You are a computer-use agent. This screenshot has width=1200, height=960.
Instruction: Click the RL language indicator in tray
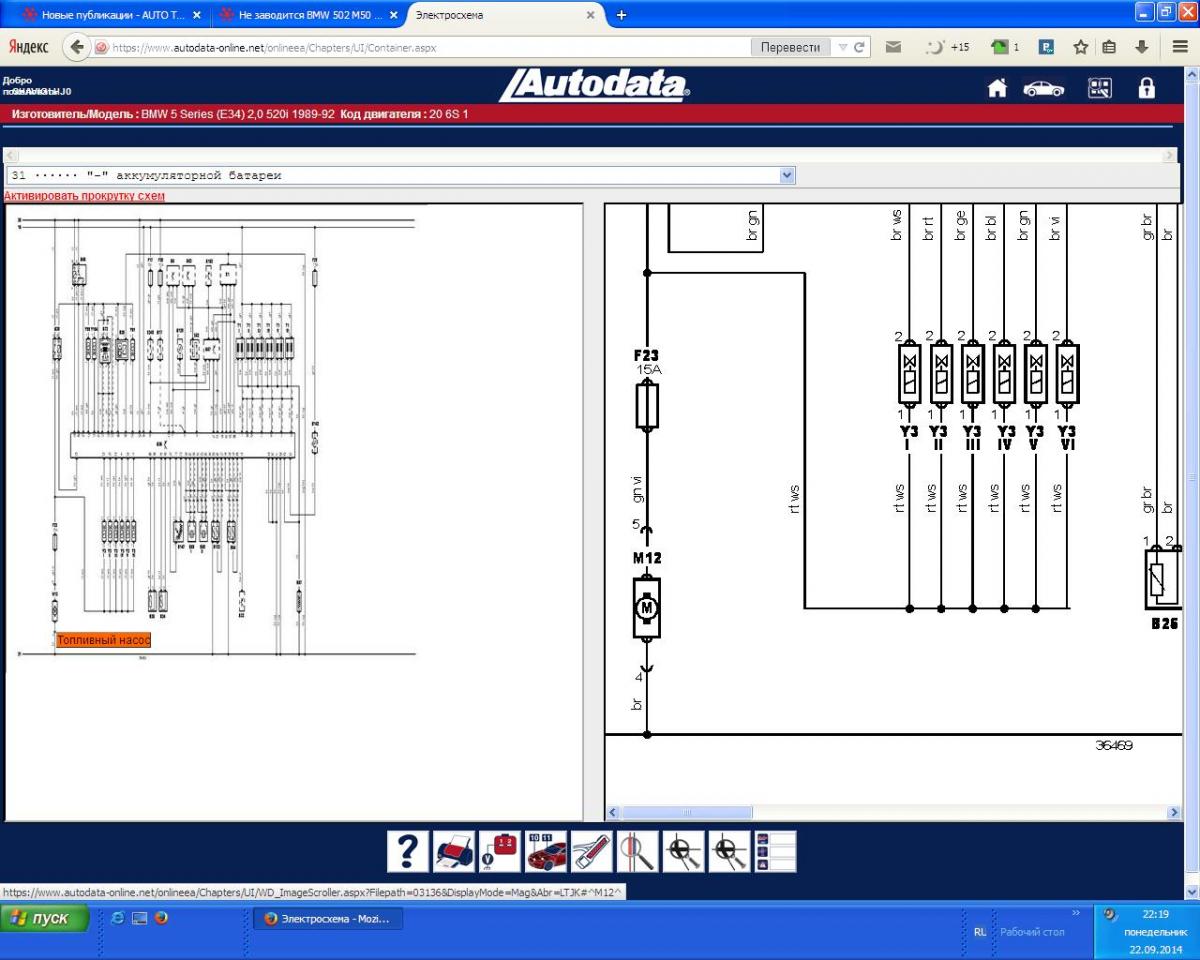pyautogui.click(x=980, y=931)
